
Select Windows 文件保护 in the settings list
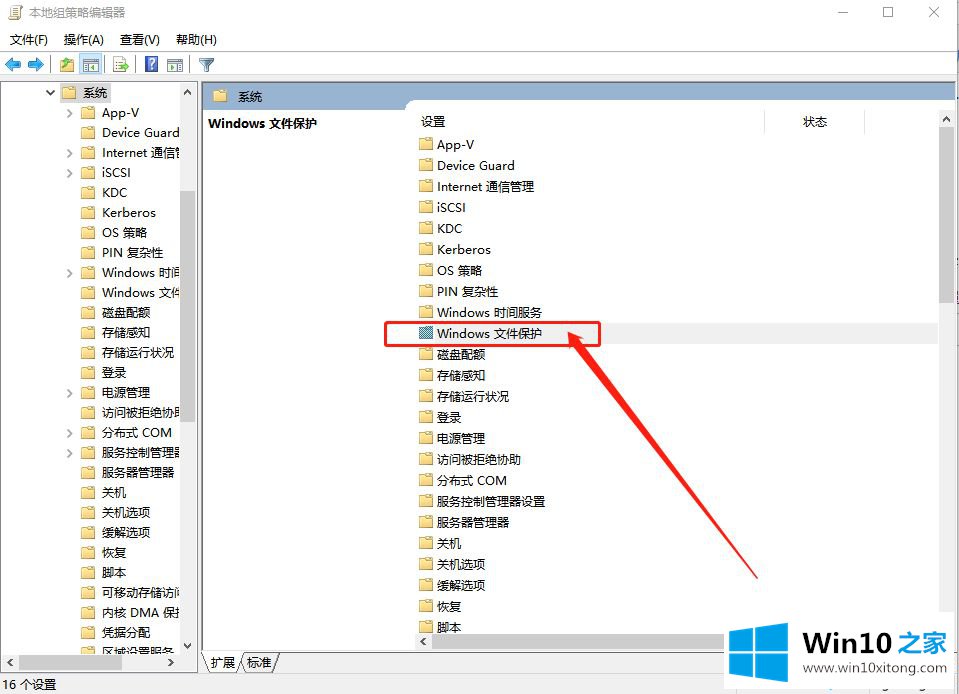(x=488, y=334)
